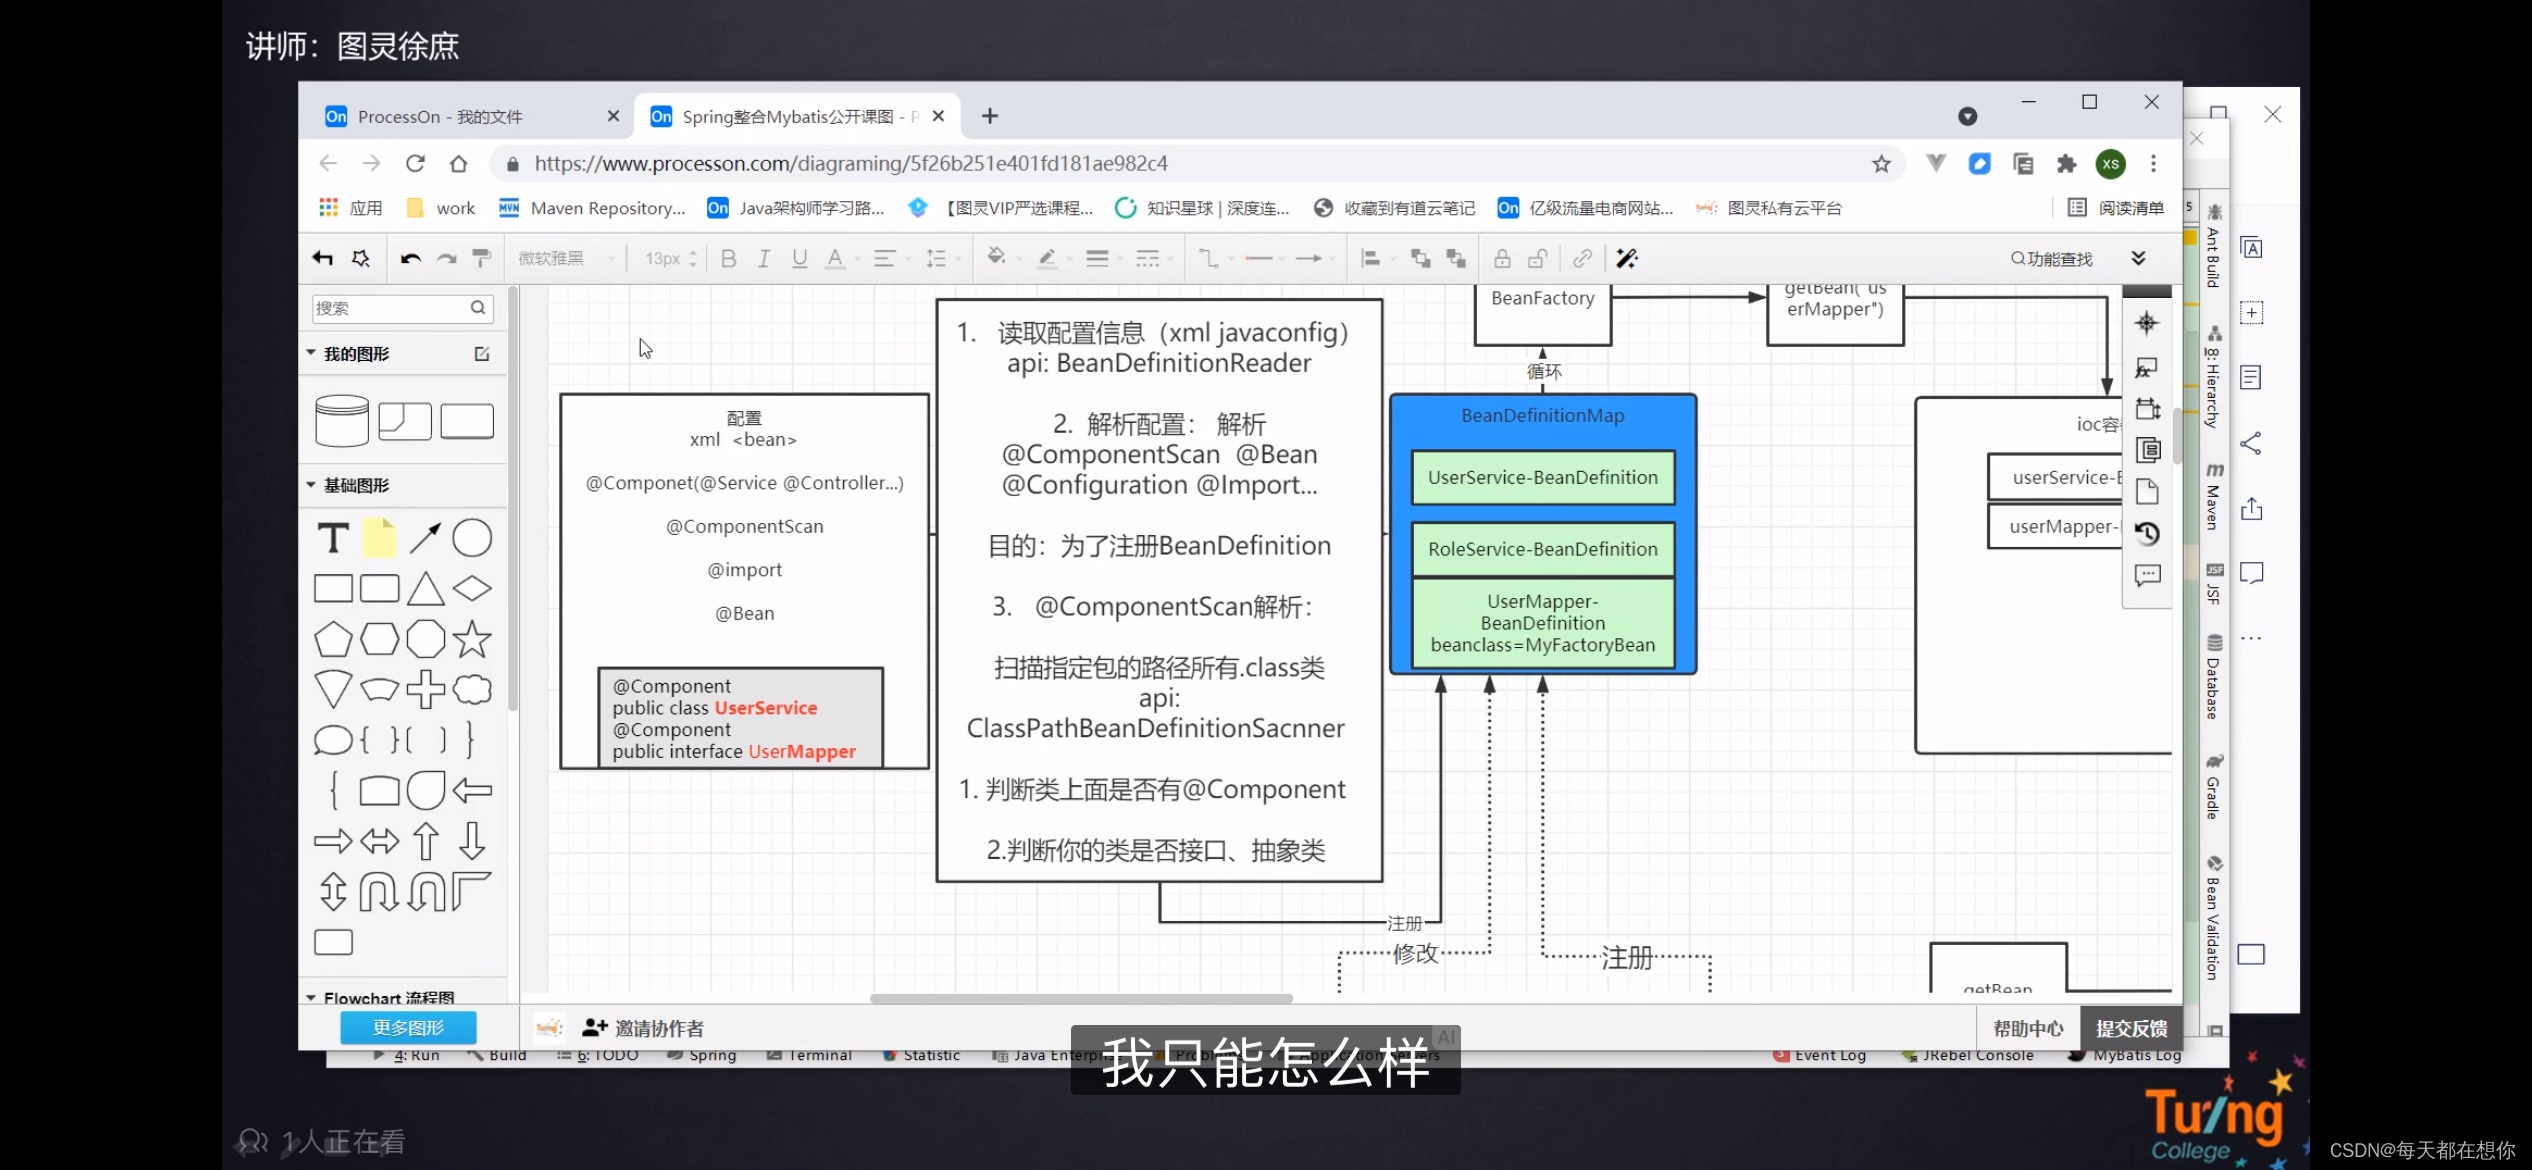
Task: Select the format painter tool
Action: click(481, 258)
